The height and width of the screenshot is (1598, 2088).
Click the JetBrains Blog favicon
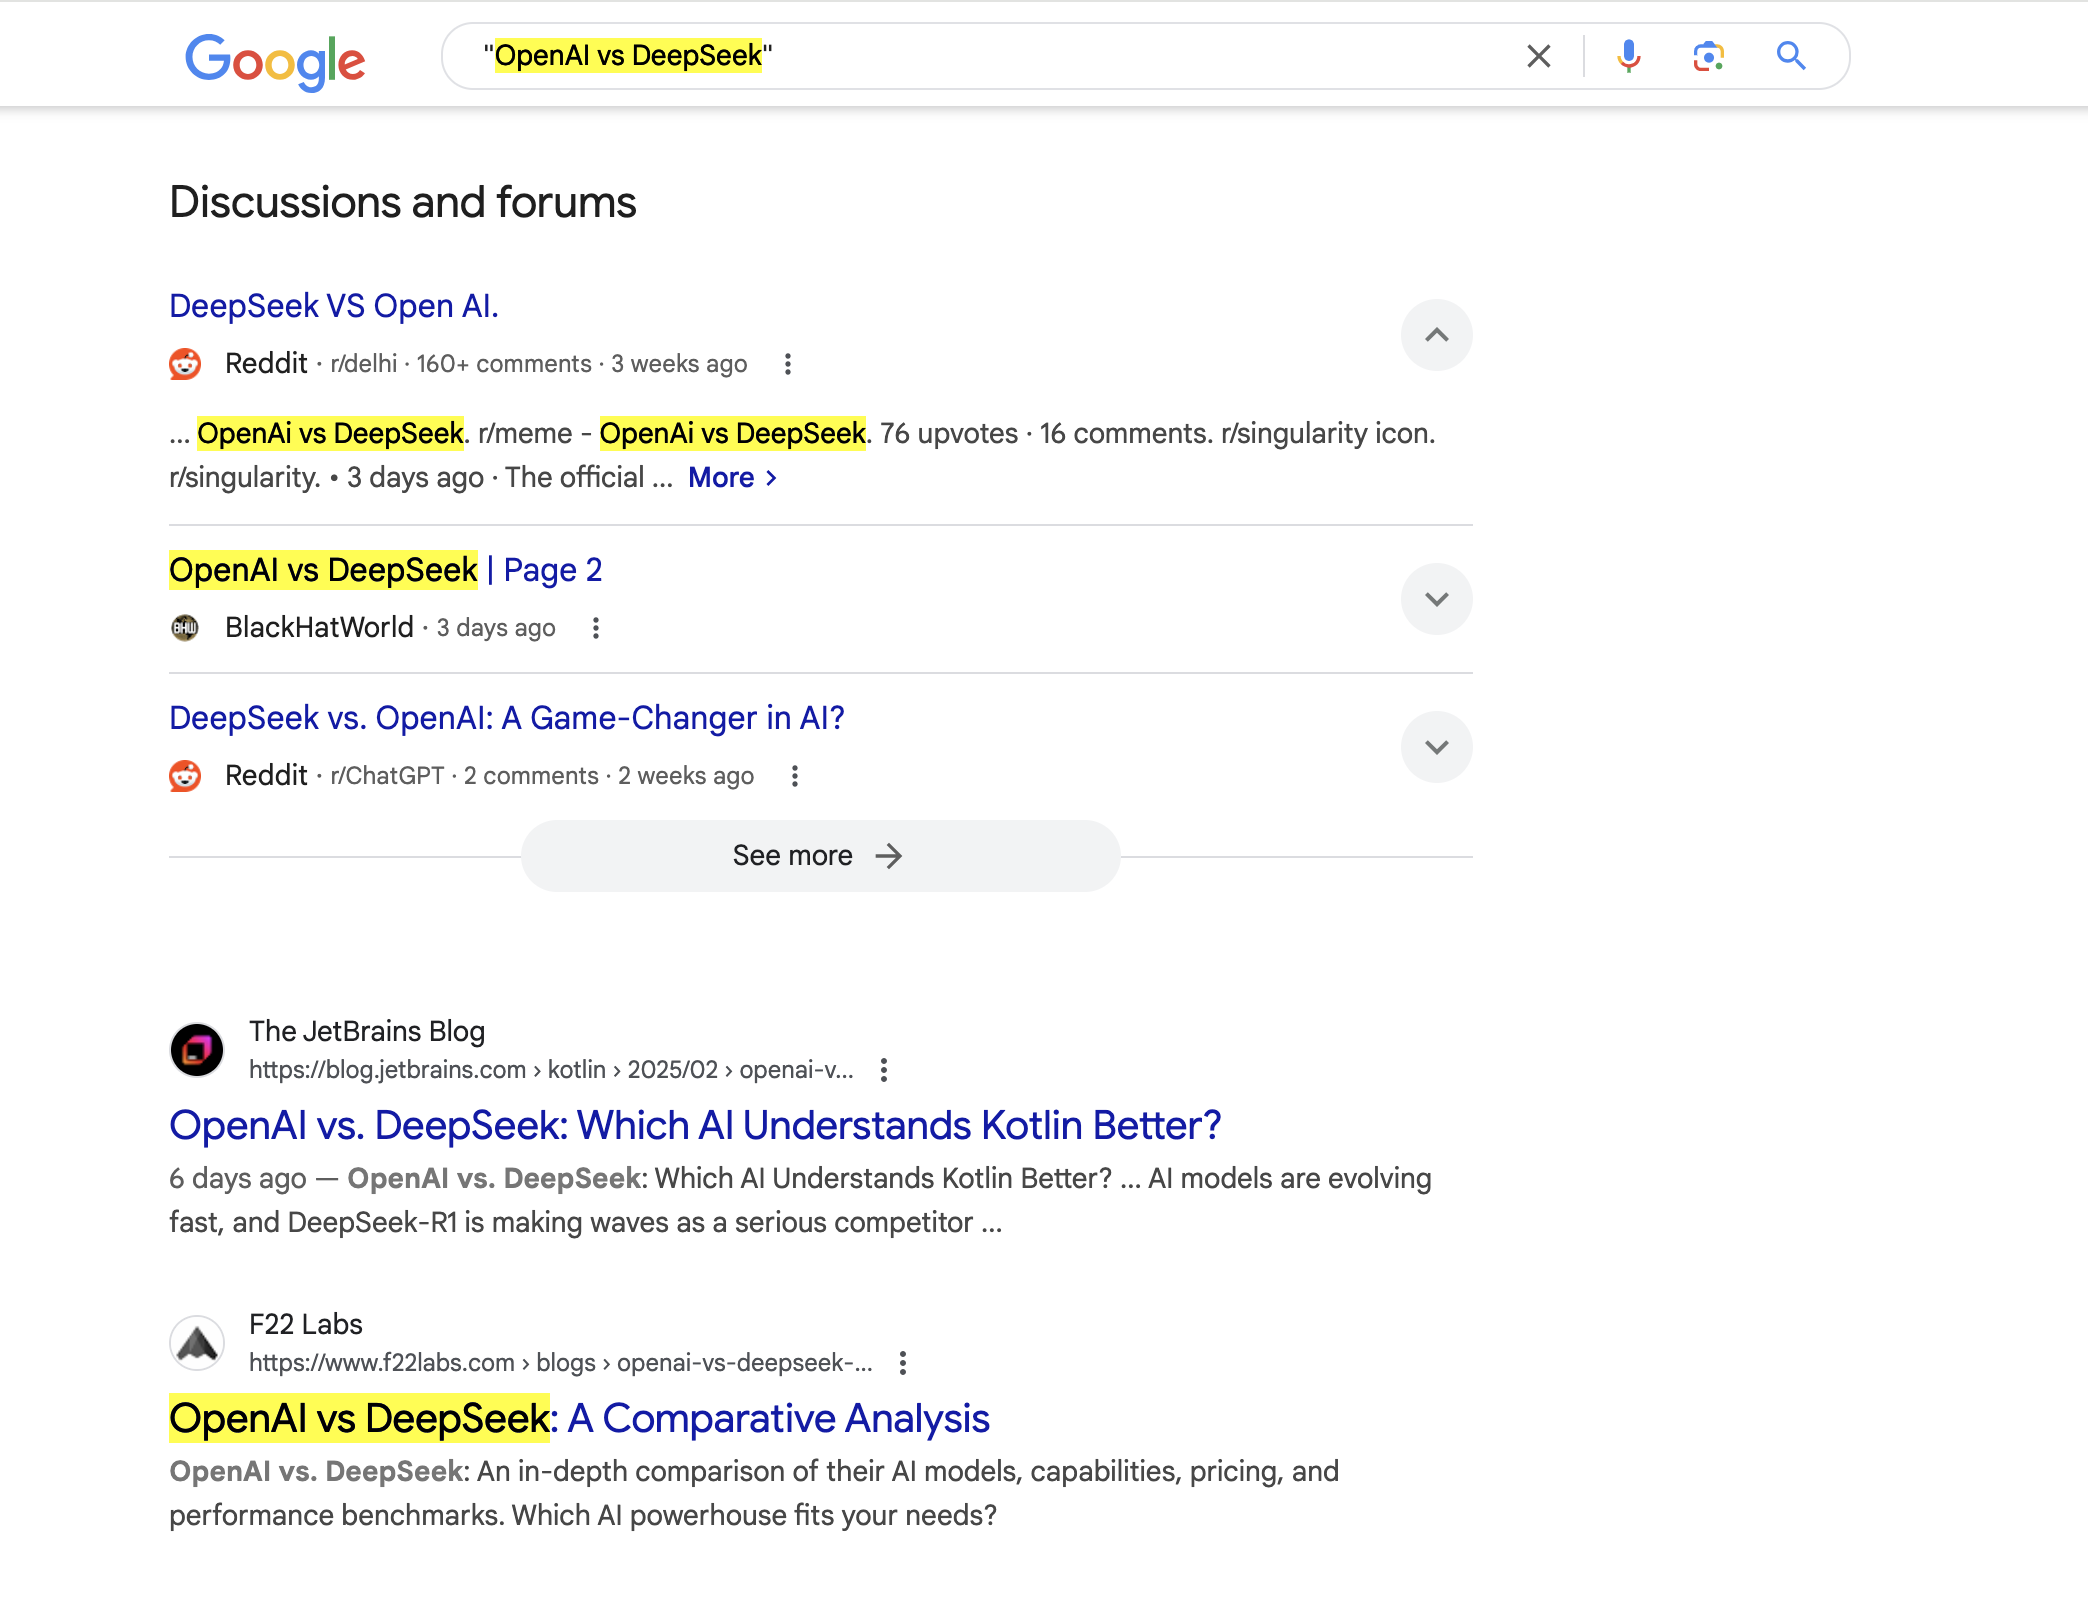pyautogui.click(x=197, y=1050)
